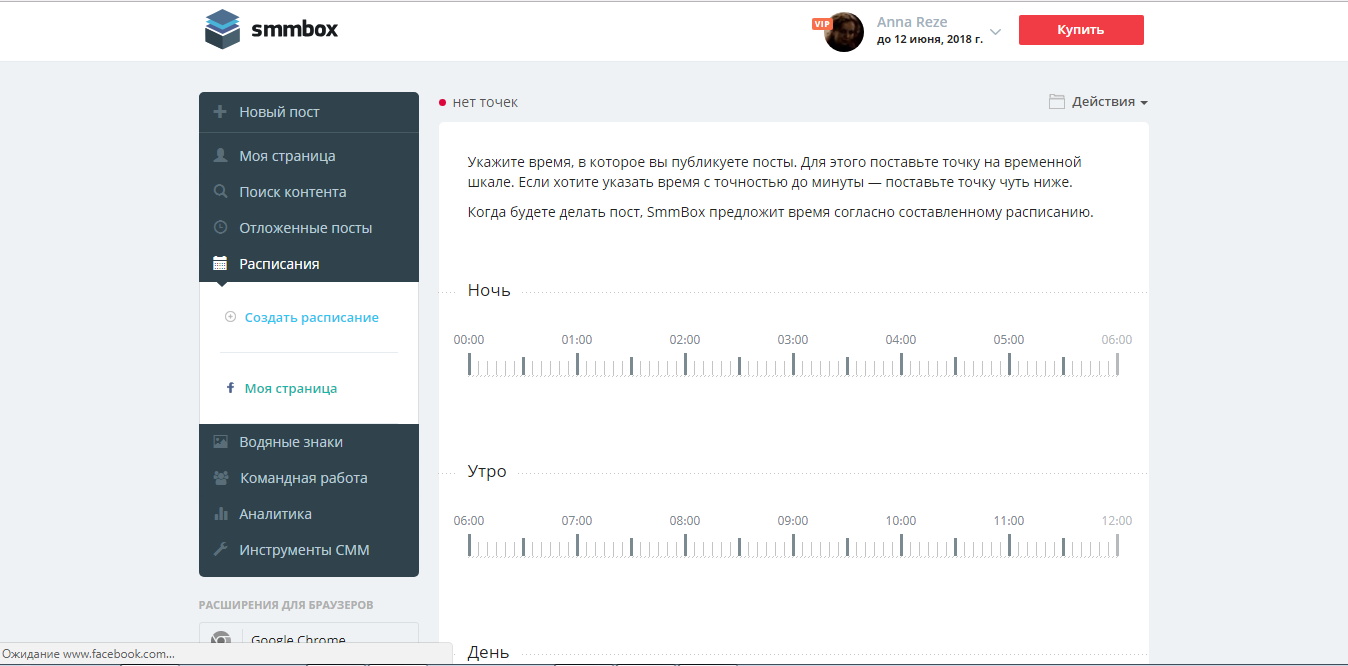The height and width of the screenshot is (666, 1348).
Task: Click the 08:00 time label
Action: click(685, 521)
